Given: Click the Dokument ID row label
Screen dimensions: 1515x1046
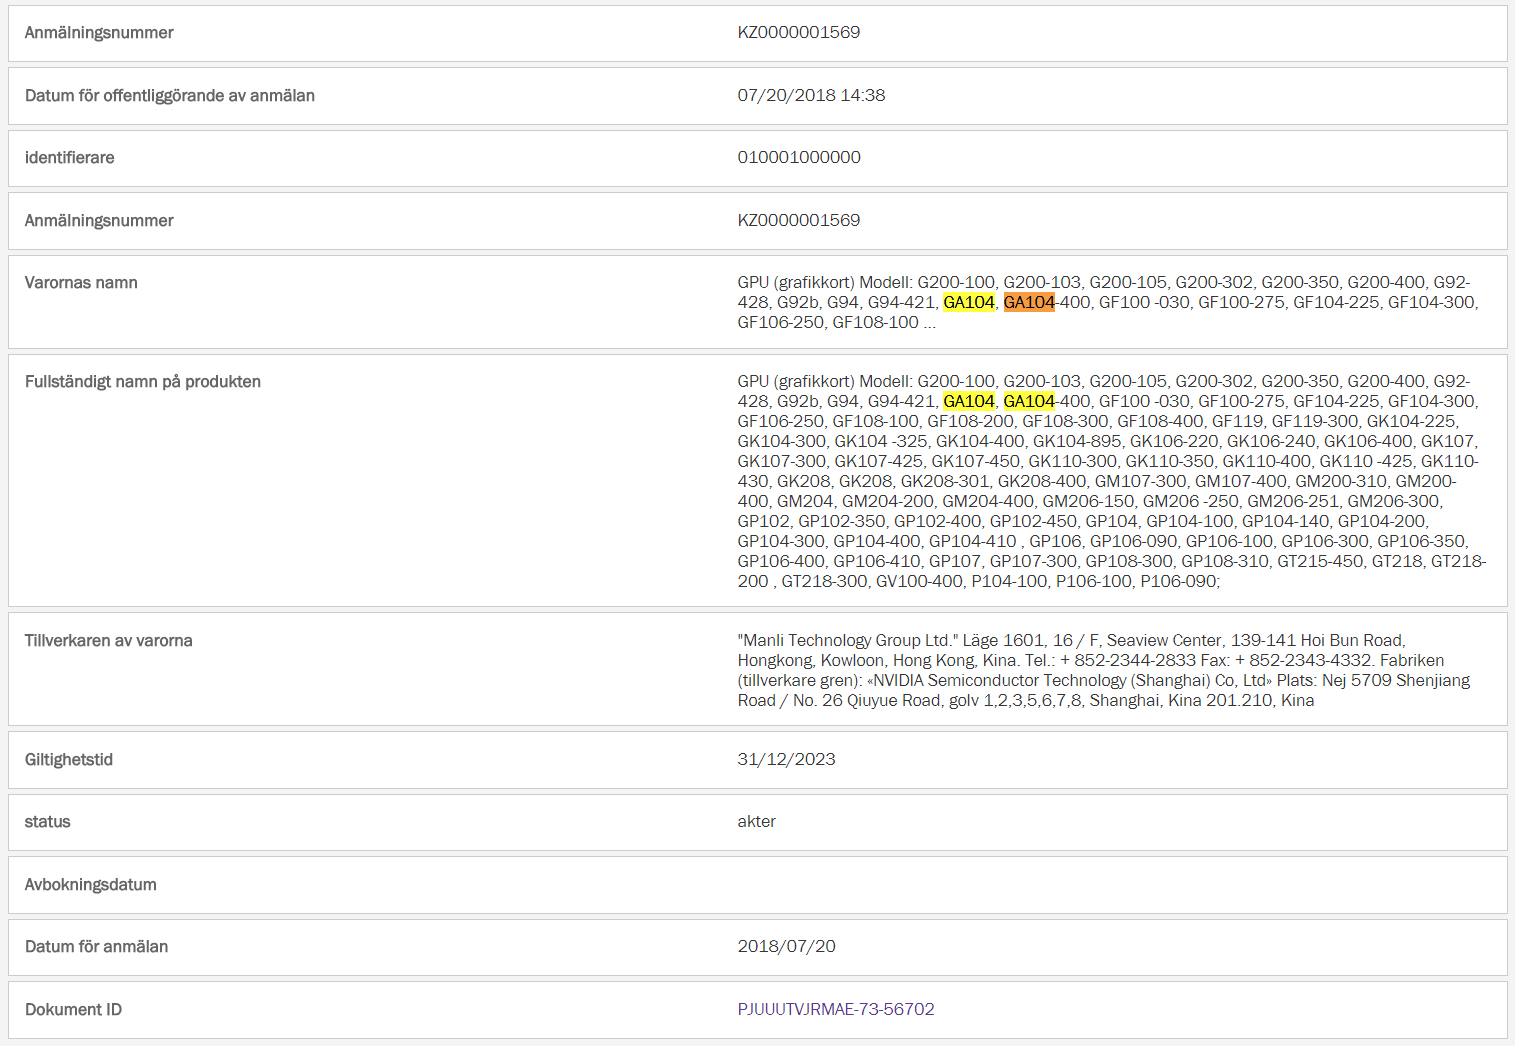Looking at the screenshot, I should point(73,1009).
